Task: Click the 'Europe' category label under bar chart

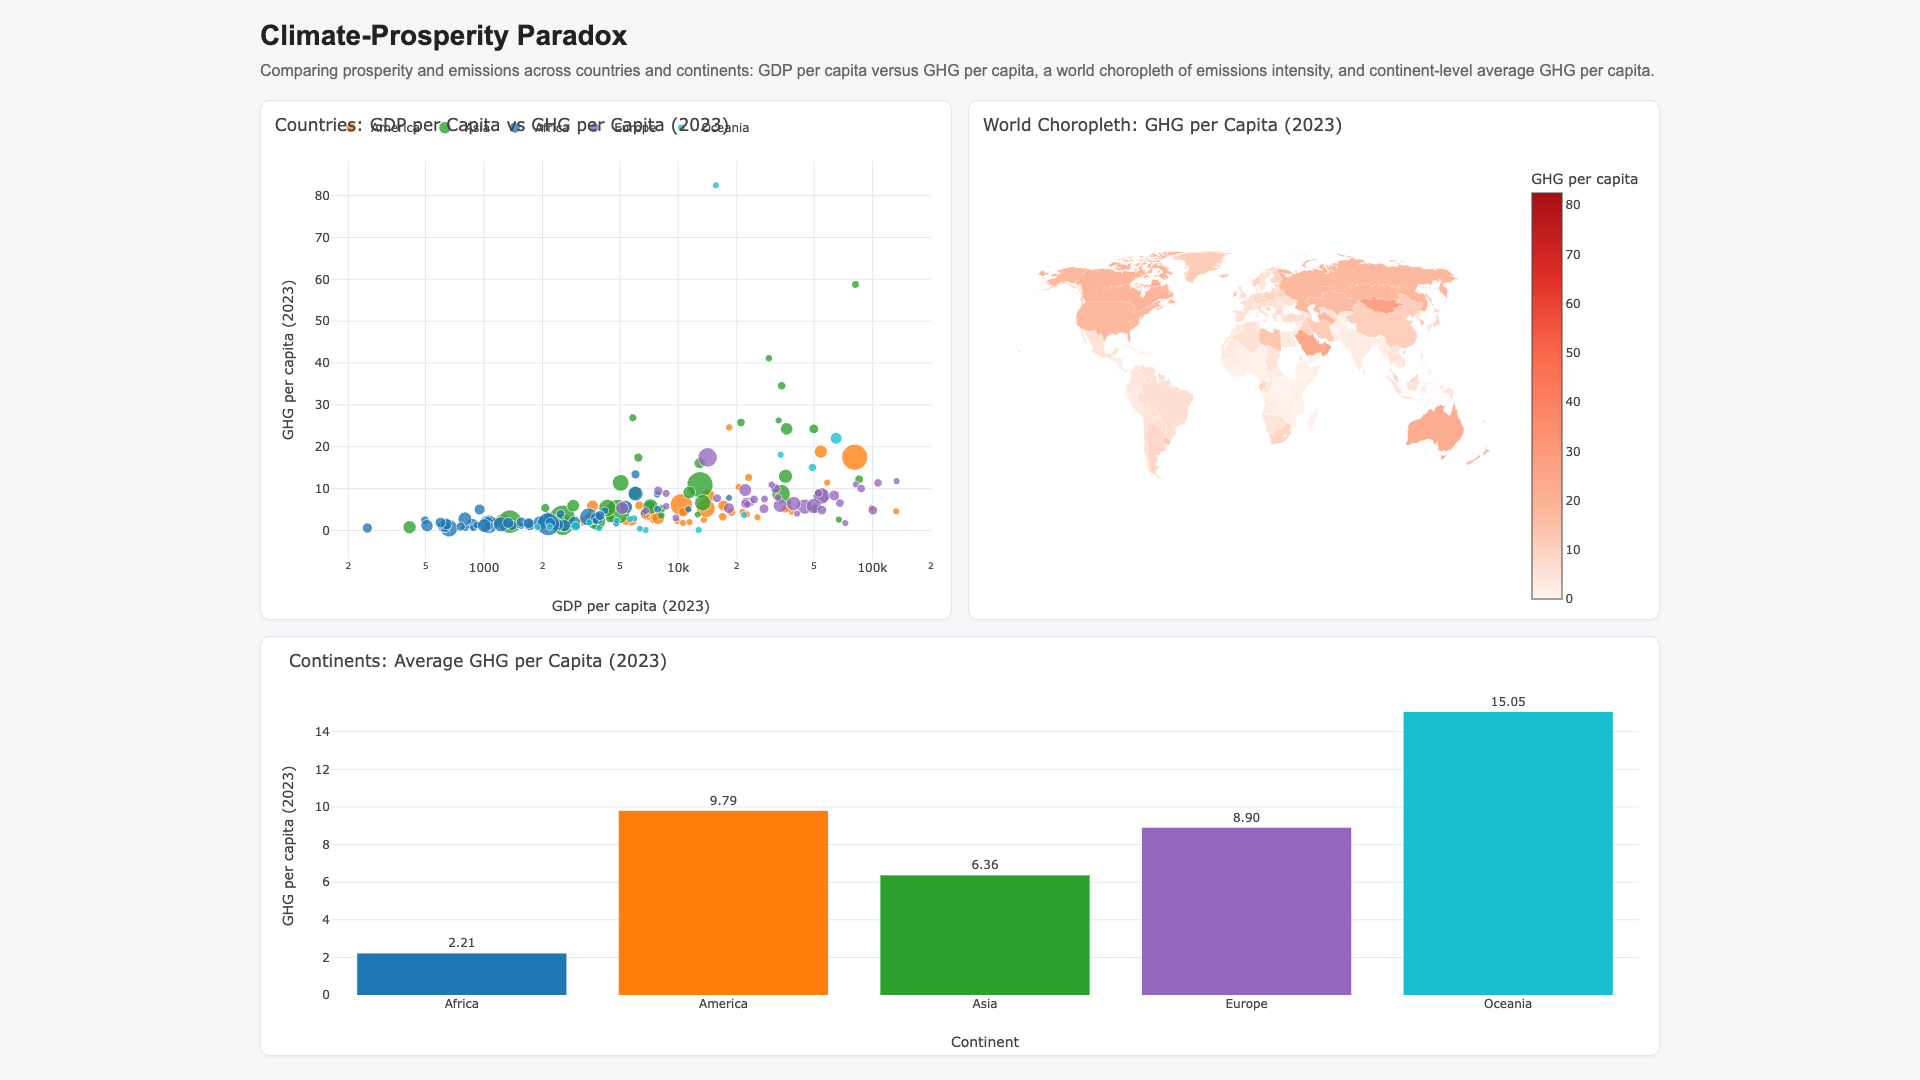Action: tap(1246, 1004)
